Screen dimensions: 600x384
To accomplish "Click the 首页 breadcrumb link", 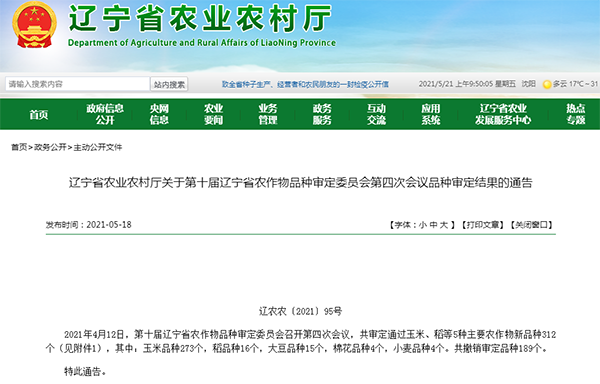I will coord(19,147).
